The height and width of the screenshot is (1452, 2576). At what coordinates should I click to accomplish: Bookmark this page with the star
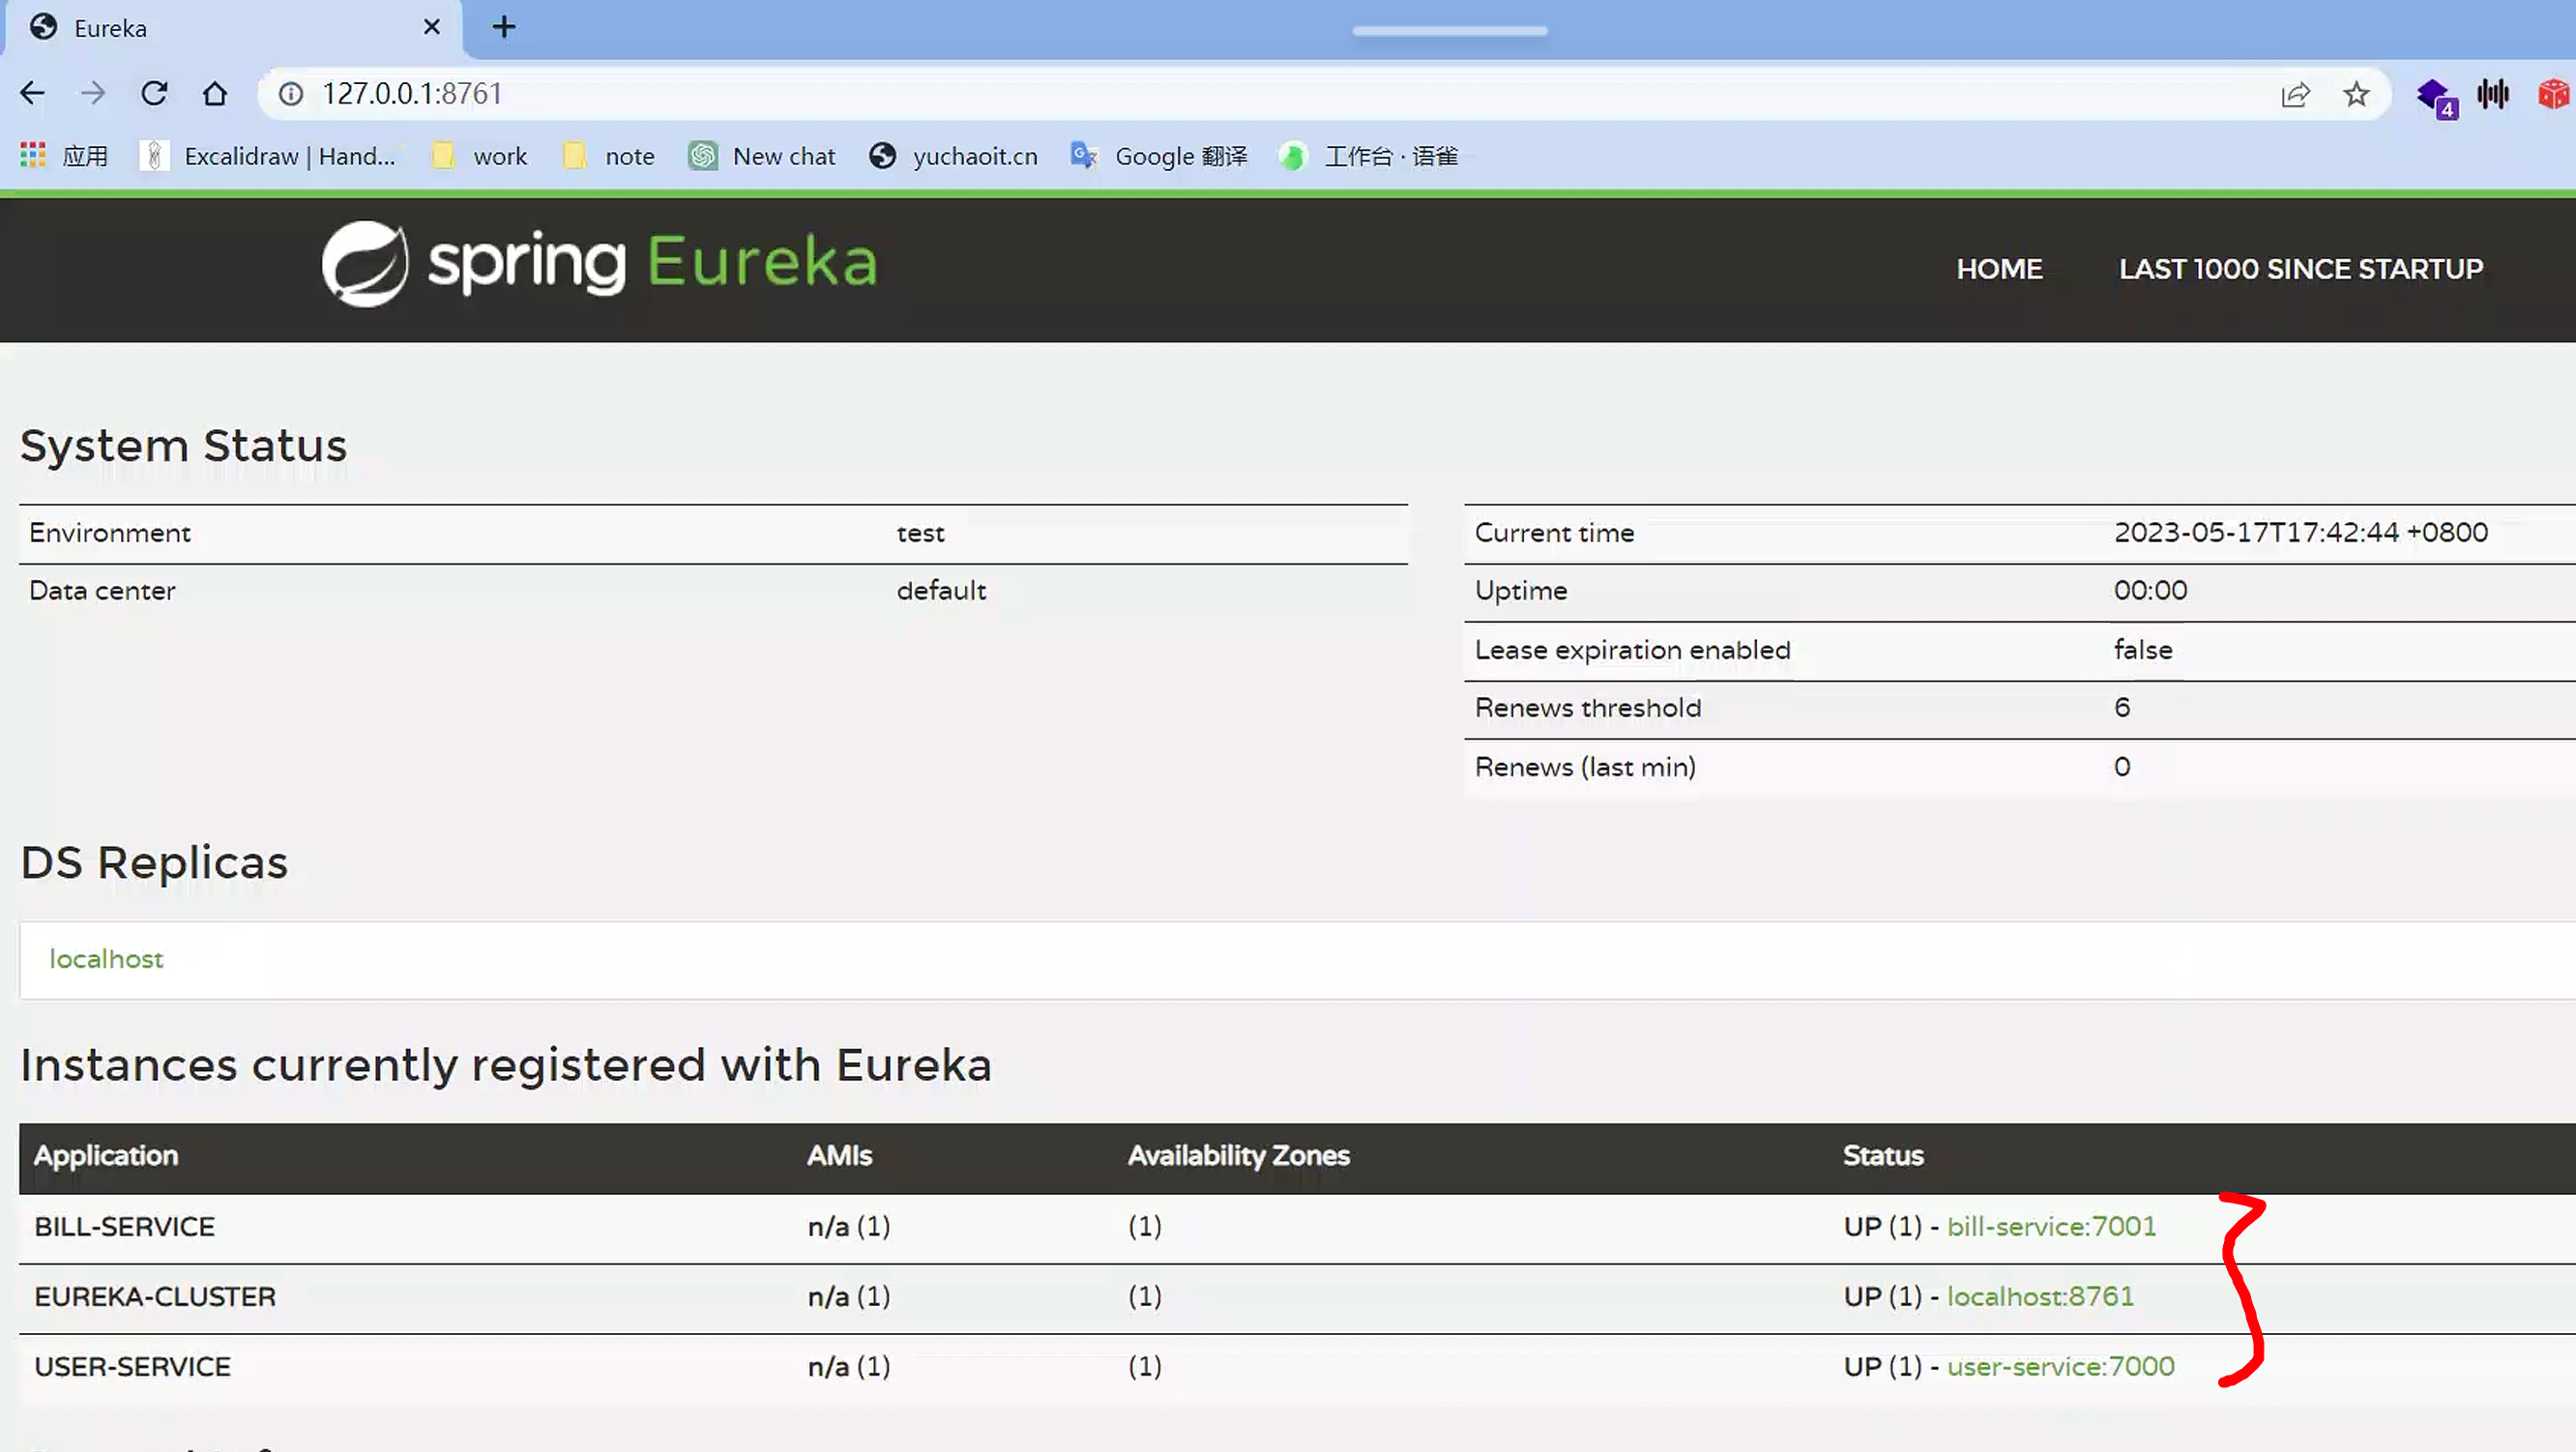2356,94
